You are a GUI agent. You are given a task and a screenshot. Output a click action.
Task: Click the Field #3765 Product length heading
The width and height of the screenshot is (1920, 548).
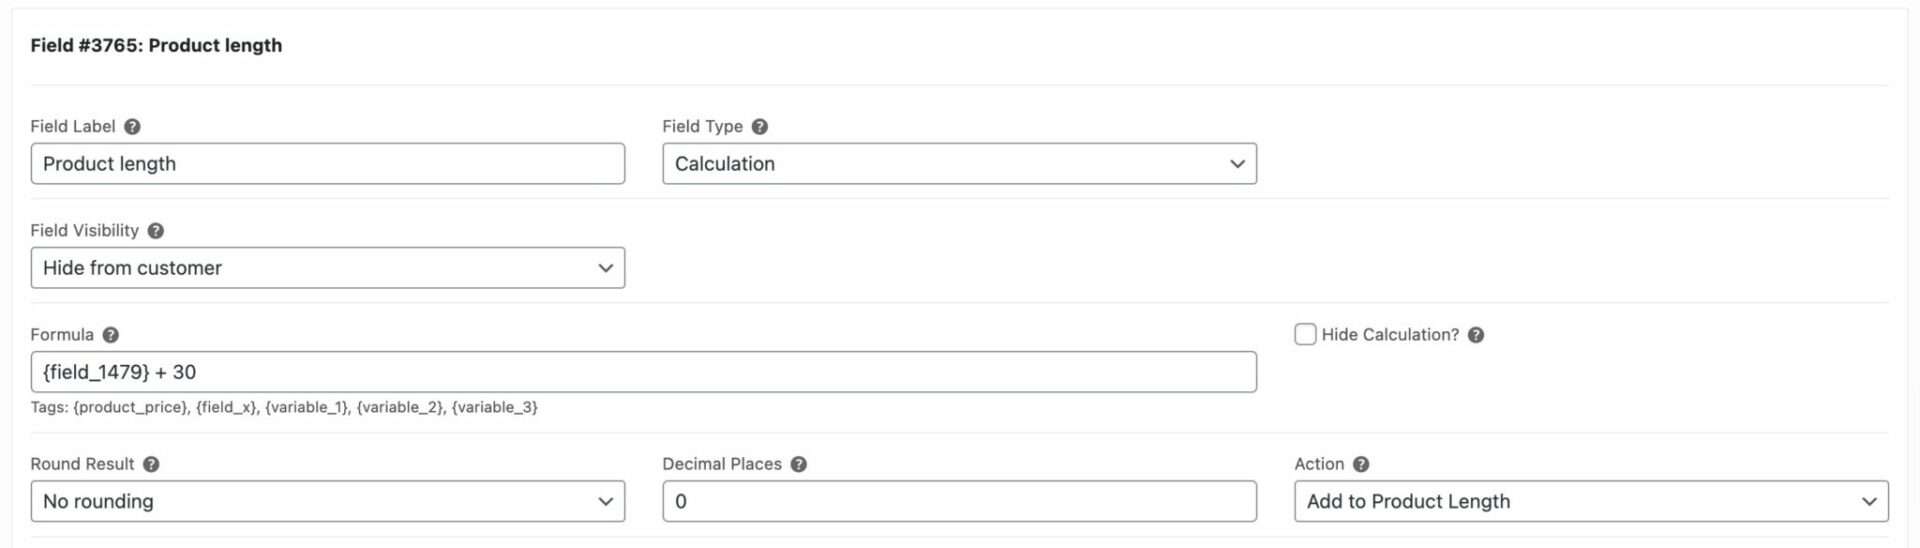point(156,45)
